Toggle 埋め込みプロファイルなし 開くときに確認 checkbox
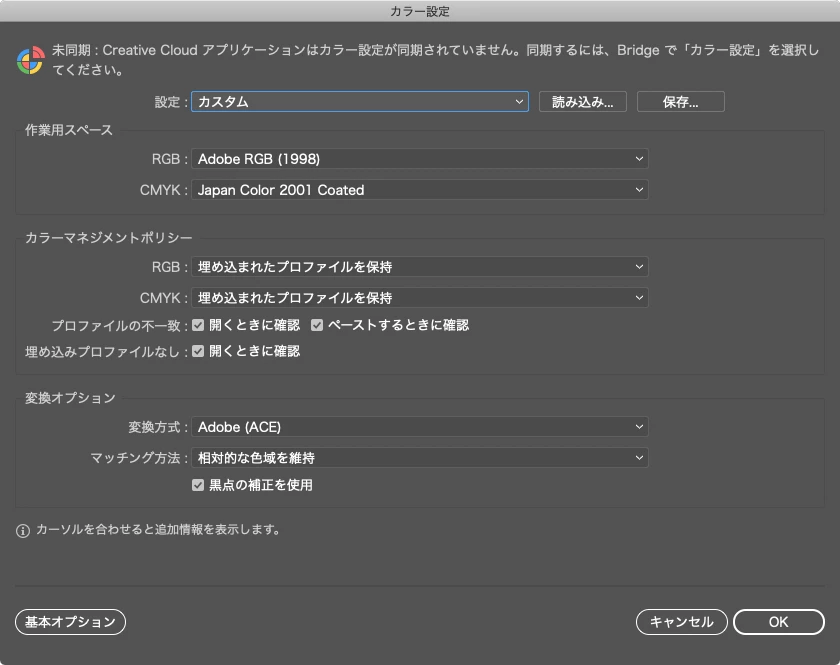Screen dimensions: 840x665 click(x=198, y=351)
